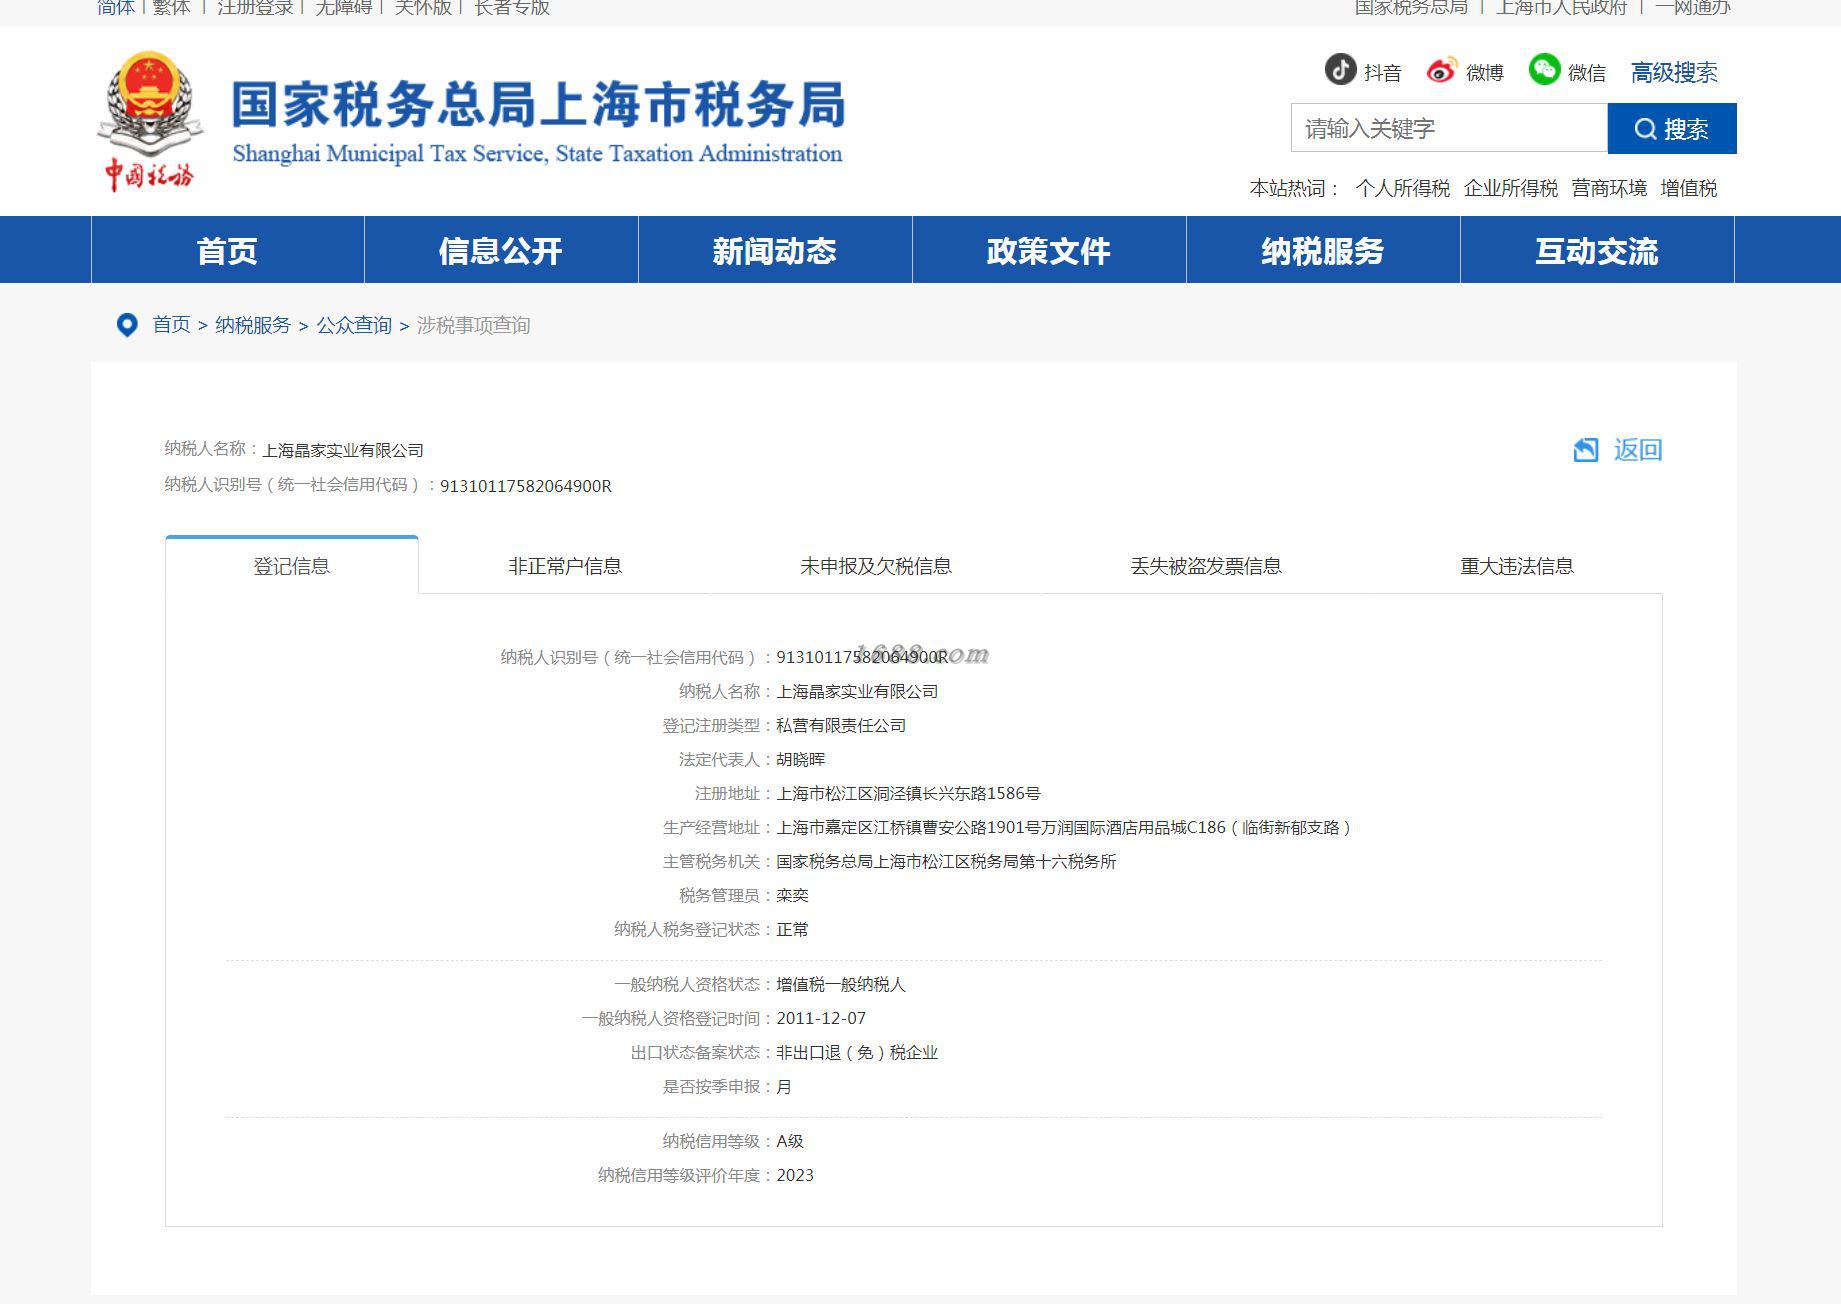
Task: Open the 互动交流 navigation menu
Action: tap(1597, 250)
